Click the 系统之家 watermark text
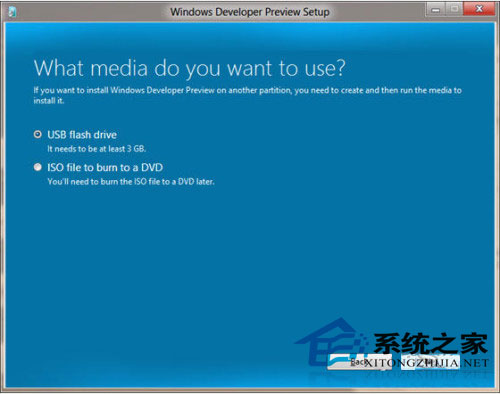 click(431, 343)
